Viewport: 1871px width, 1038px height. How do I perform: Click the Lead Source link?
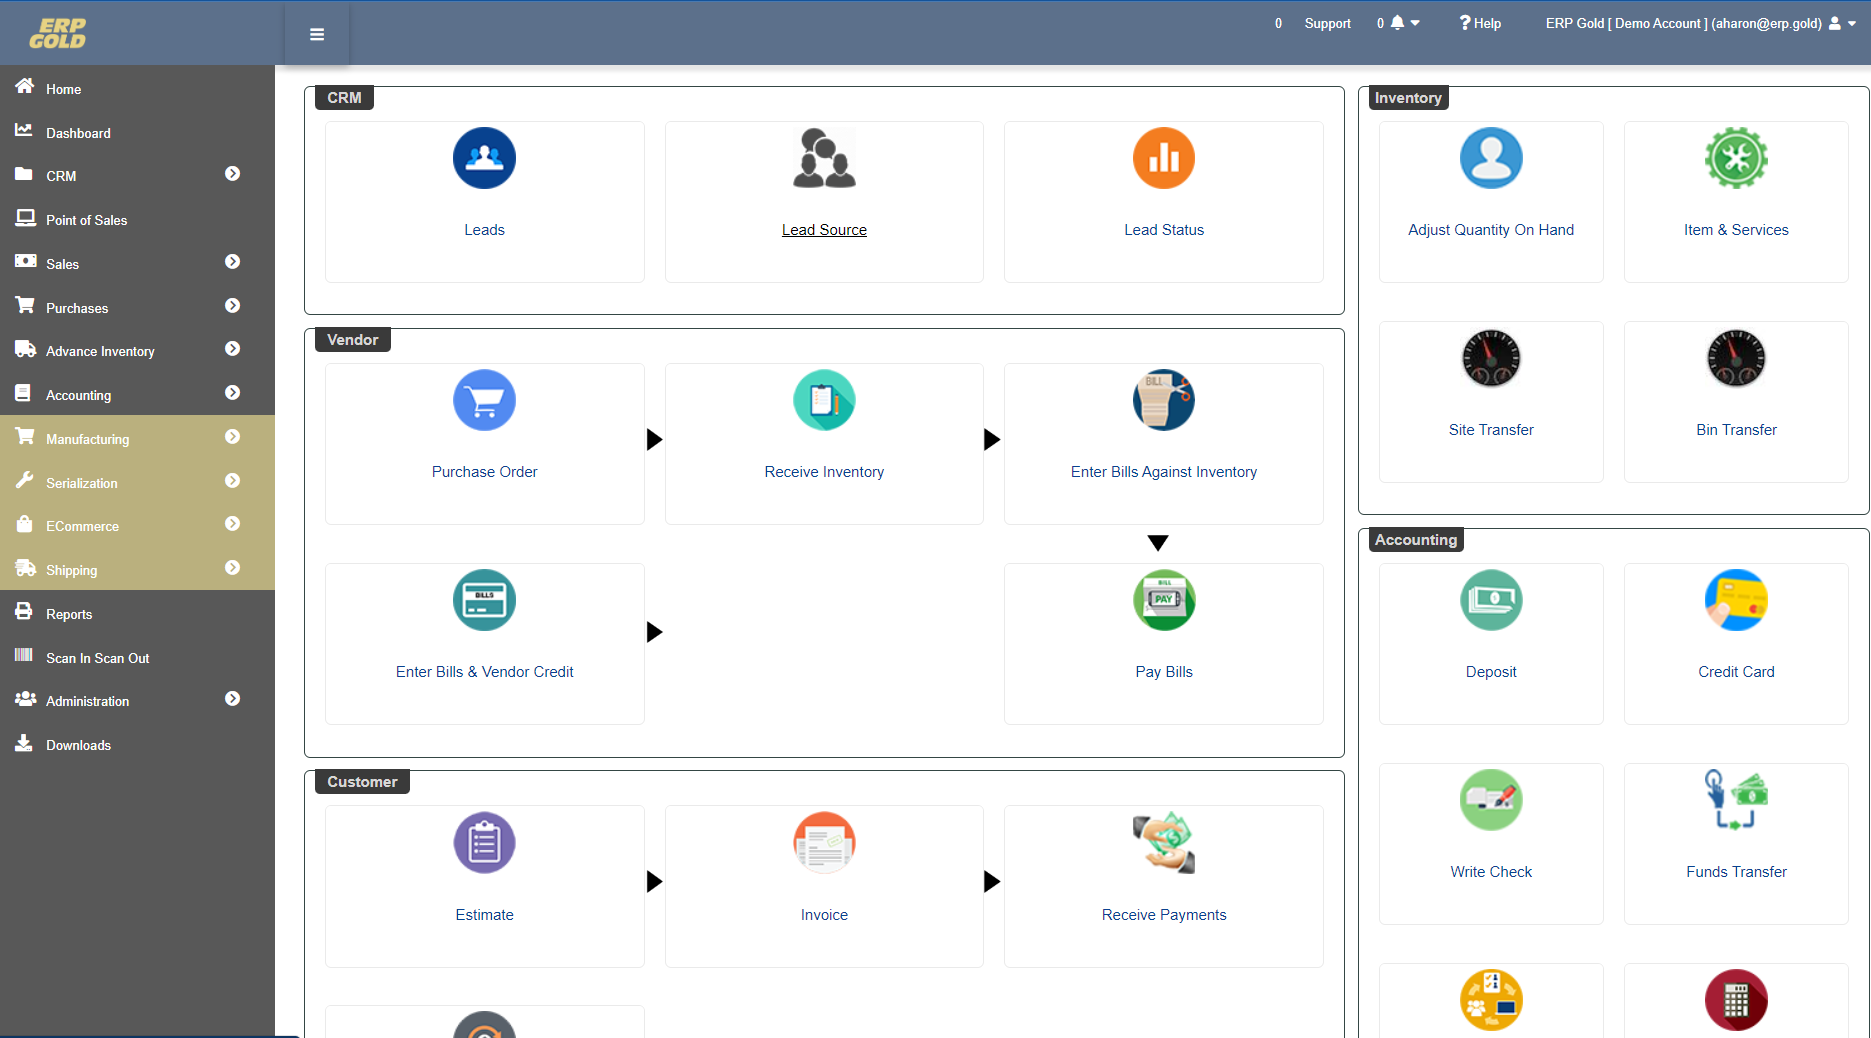tap(824, 230)
